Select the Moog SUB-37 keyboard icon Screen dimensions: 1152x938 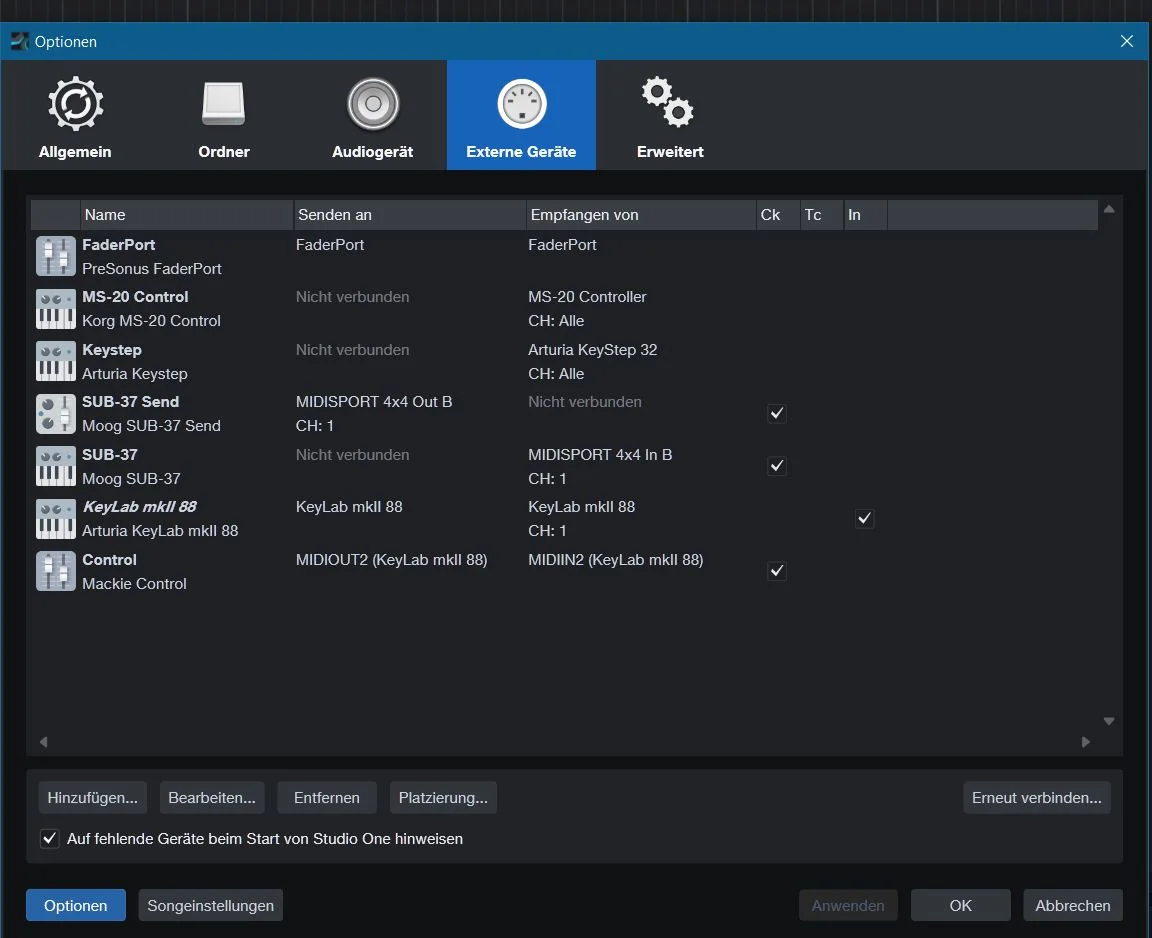pyautogui.click(x=56, y=466)
